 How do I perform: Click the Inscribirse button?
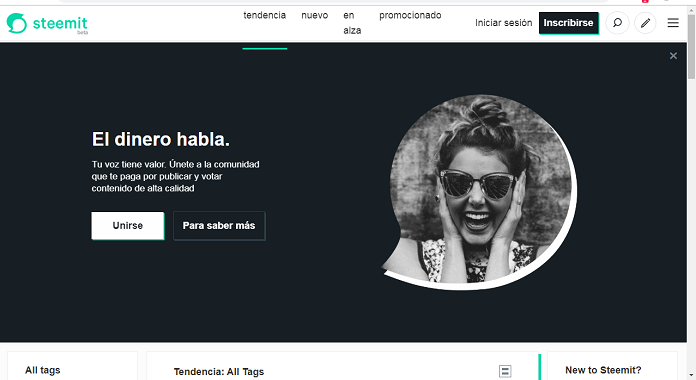[x=569, y=23]
